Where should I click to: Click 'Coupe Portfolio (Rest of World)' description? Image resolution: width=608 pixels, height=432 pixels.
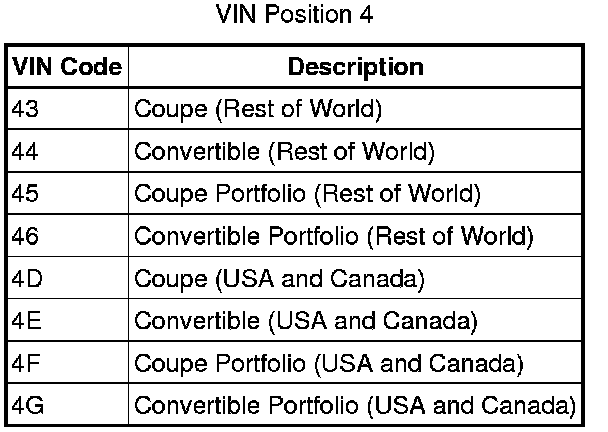[x=307, y=195]
